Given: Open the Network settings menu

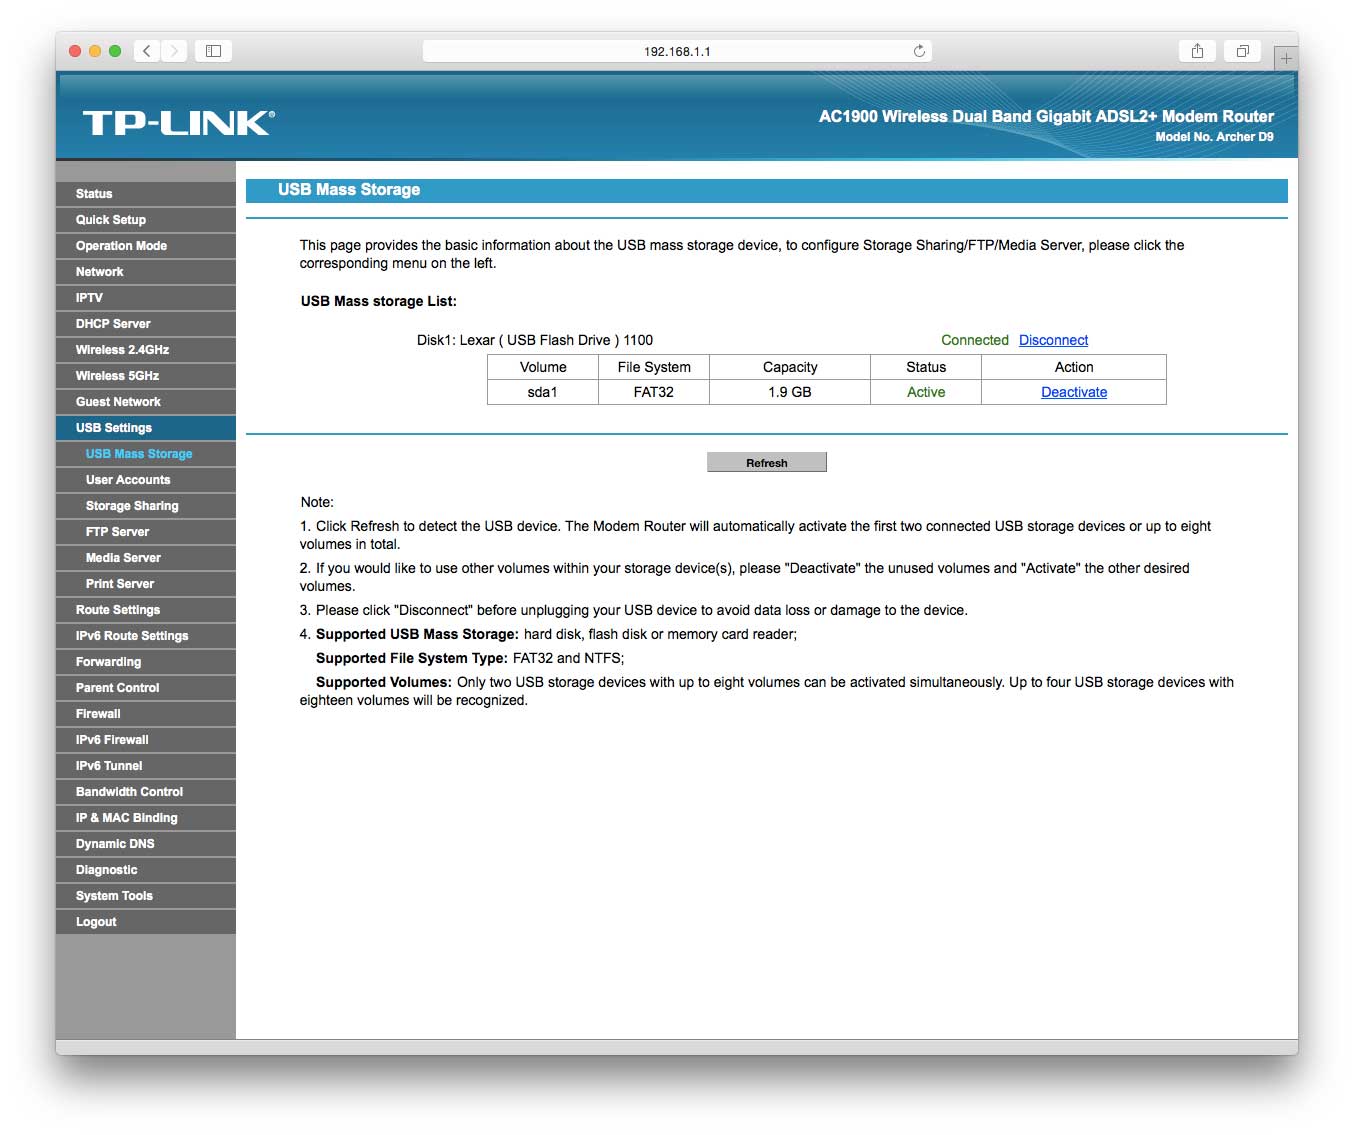Looking at the screenshot, I should (x=146, y=272).
